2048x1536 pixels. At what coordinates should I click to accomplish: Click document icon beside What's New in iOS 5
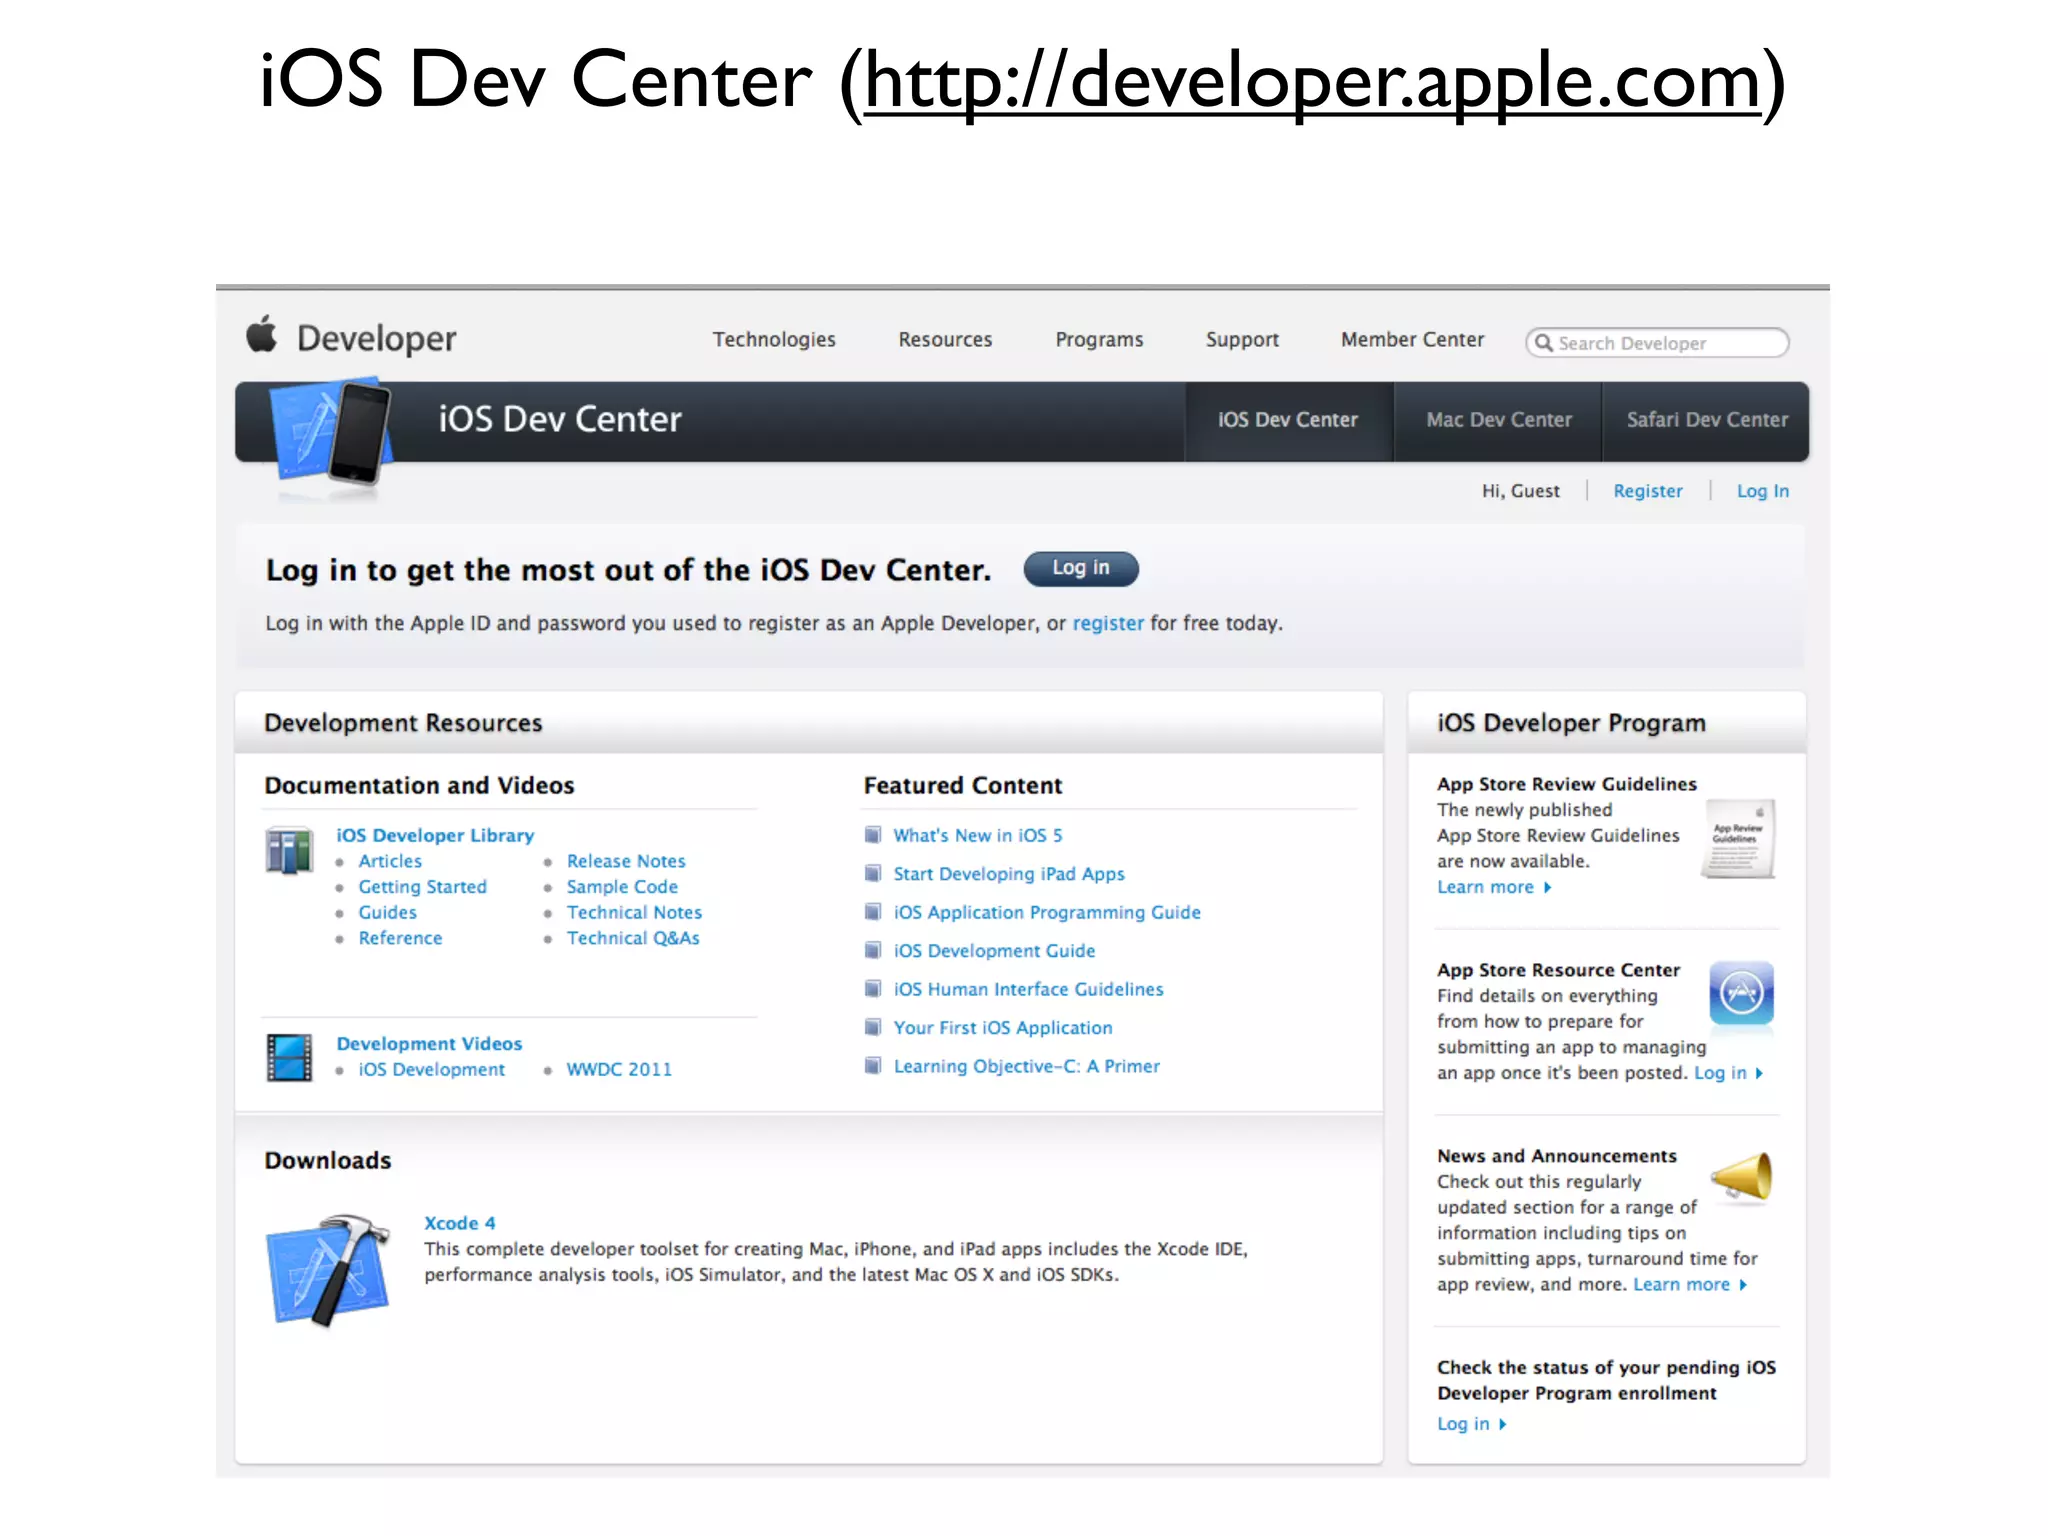873,835
